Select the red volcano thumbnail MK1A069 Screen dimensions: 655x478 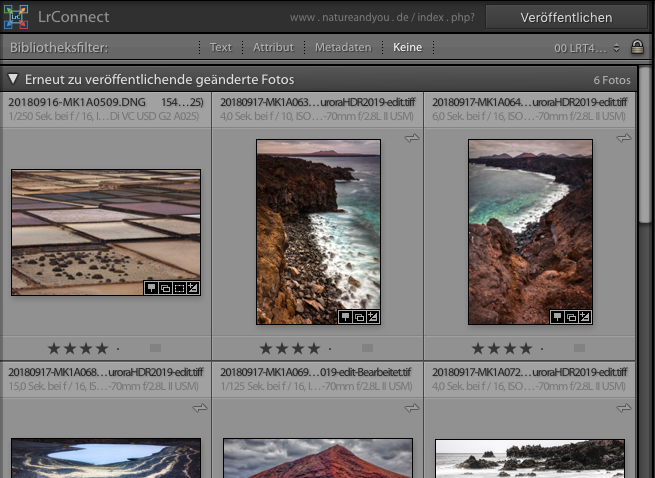tap(318, 458)
